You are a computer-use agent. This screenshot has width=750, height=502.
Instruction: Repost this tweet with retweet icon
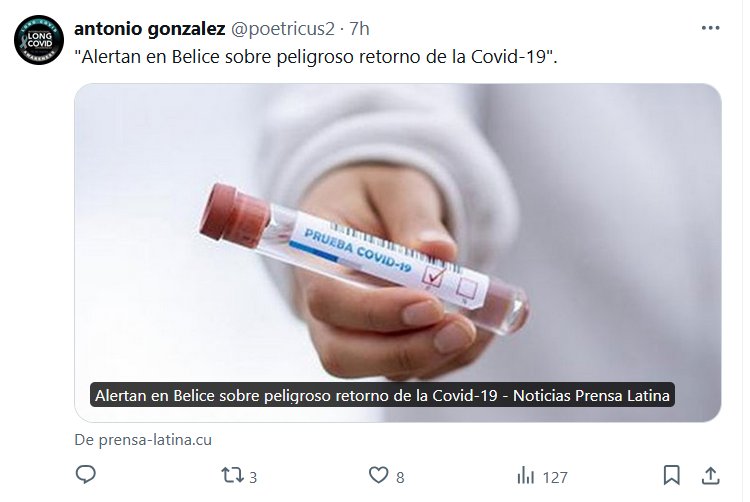(232, 475)
